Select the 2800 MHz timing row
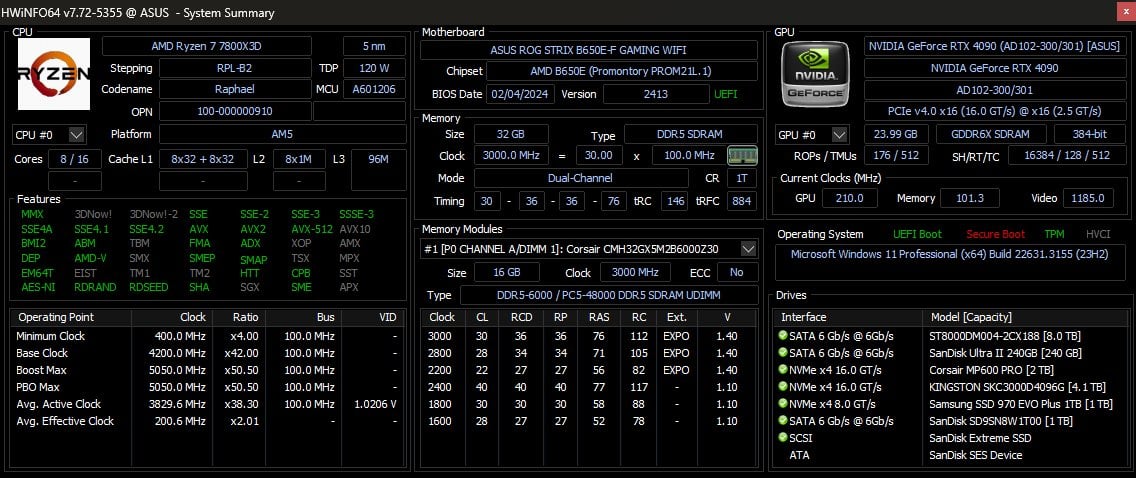 (x=589, y=353)
